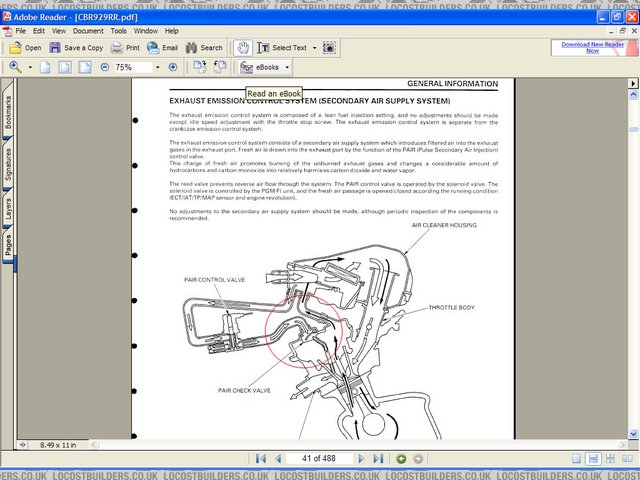Expand the eBooks dropdown menu
This screenshot has height=480, width=640.
(x=287, y=67)
